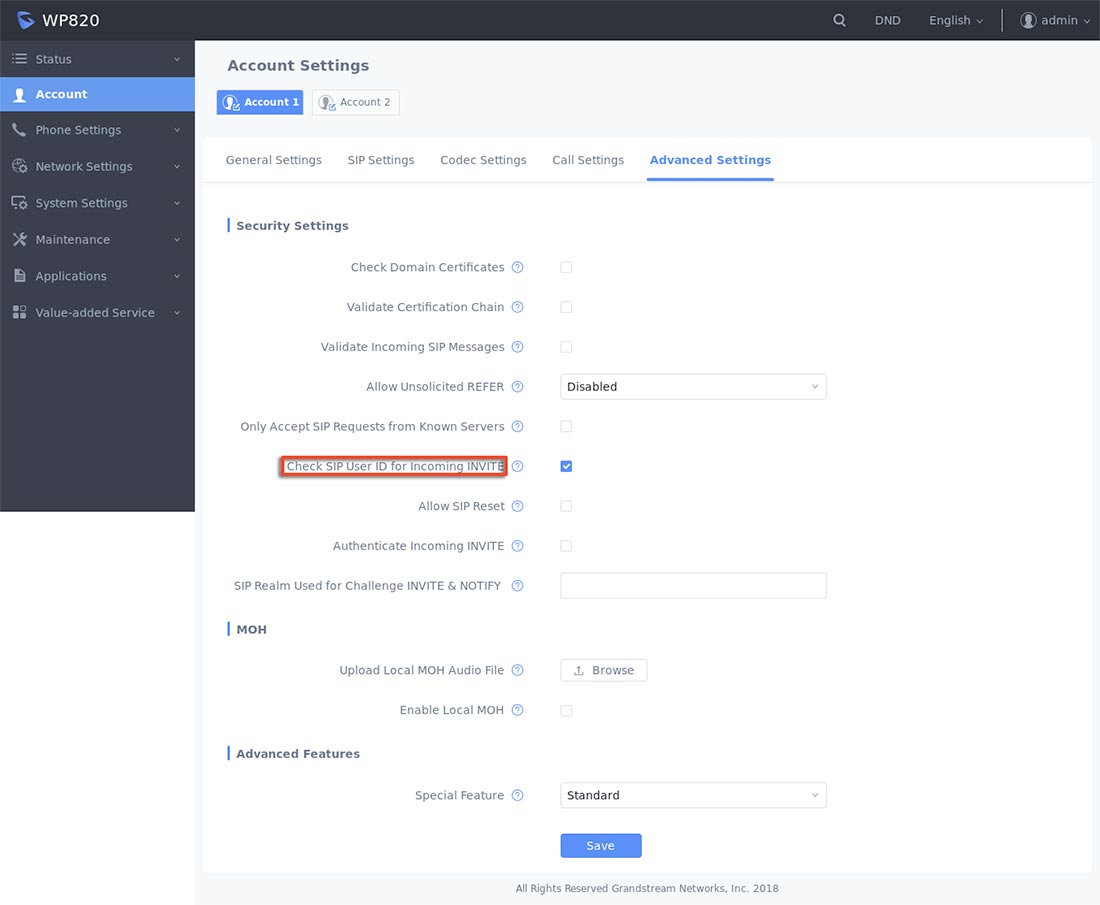Click the Phone Settings handset icon

tap(20, 130)
